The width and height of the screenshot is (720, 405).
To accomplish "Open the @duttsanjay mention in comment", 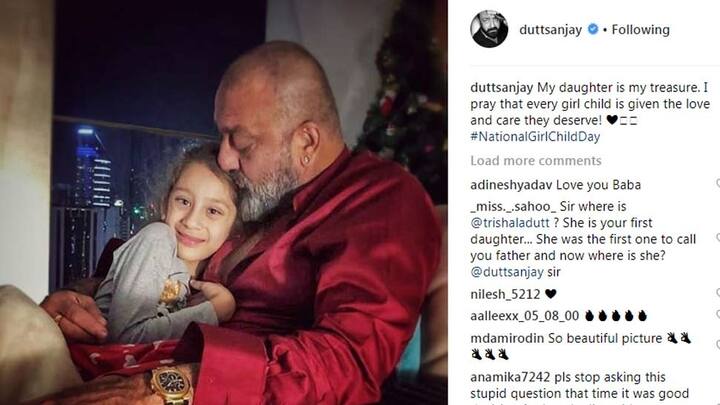I will tap(507, 272).
